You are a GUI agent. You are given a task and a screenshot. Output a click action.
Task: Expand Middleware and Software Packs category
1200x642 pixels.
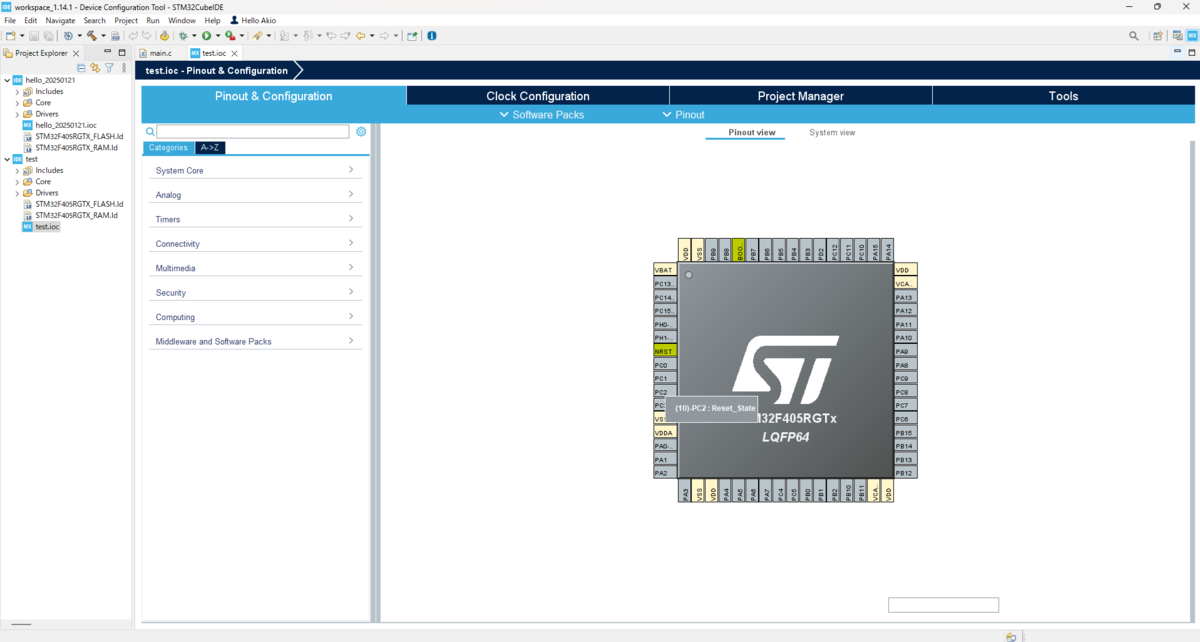coord(255,341)
